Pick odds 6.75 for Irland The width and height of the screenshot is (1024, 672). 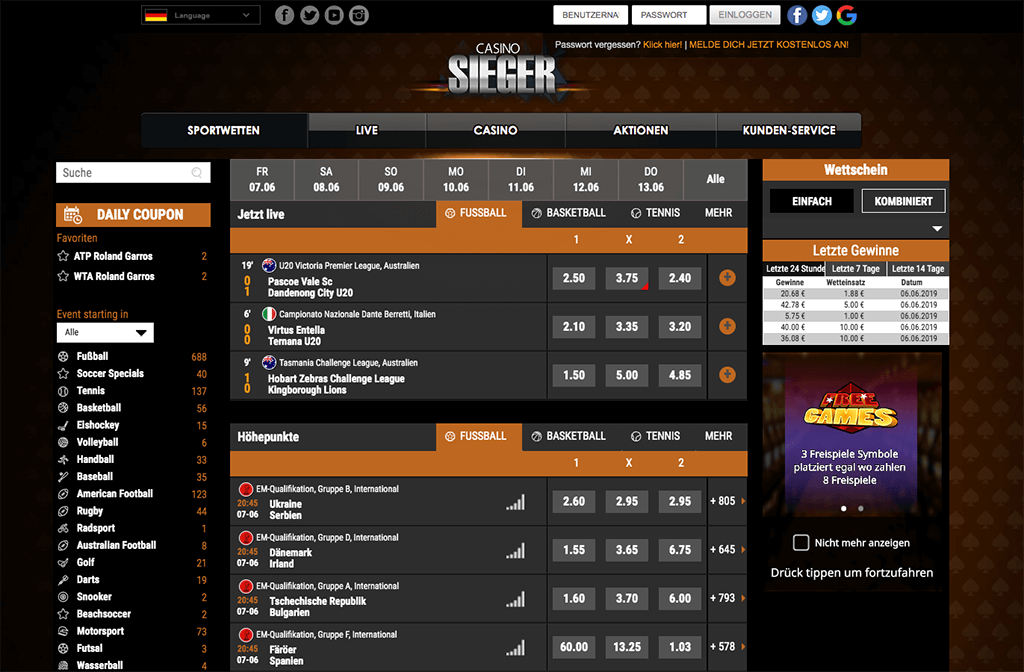click(680, 550)
